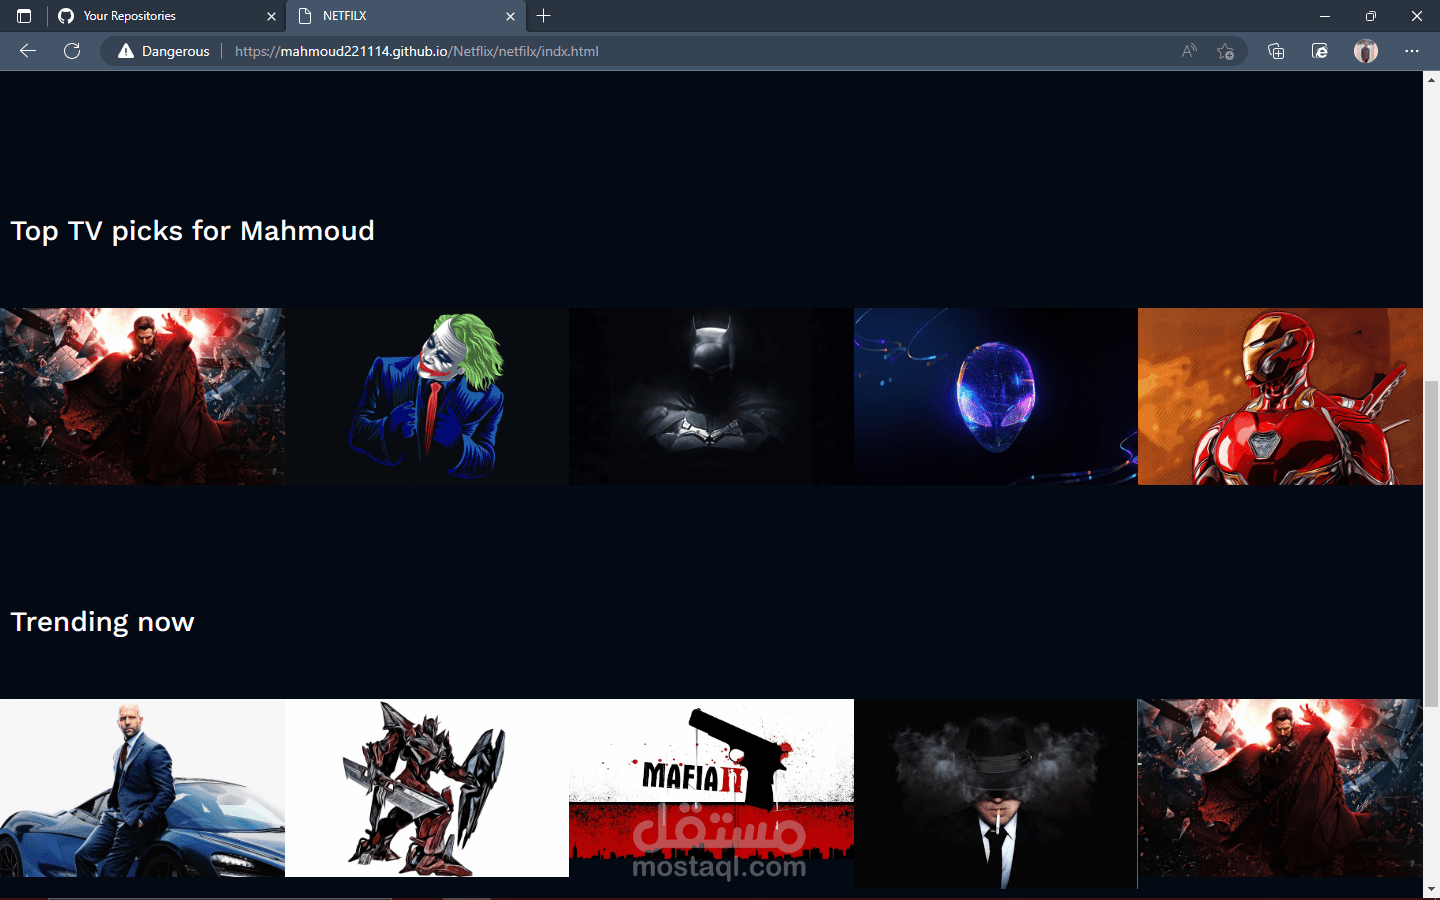
Task: Select the glowing alien head thumbnail
Action: coord(996,396)
